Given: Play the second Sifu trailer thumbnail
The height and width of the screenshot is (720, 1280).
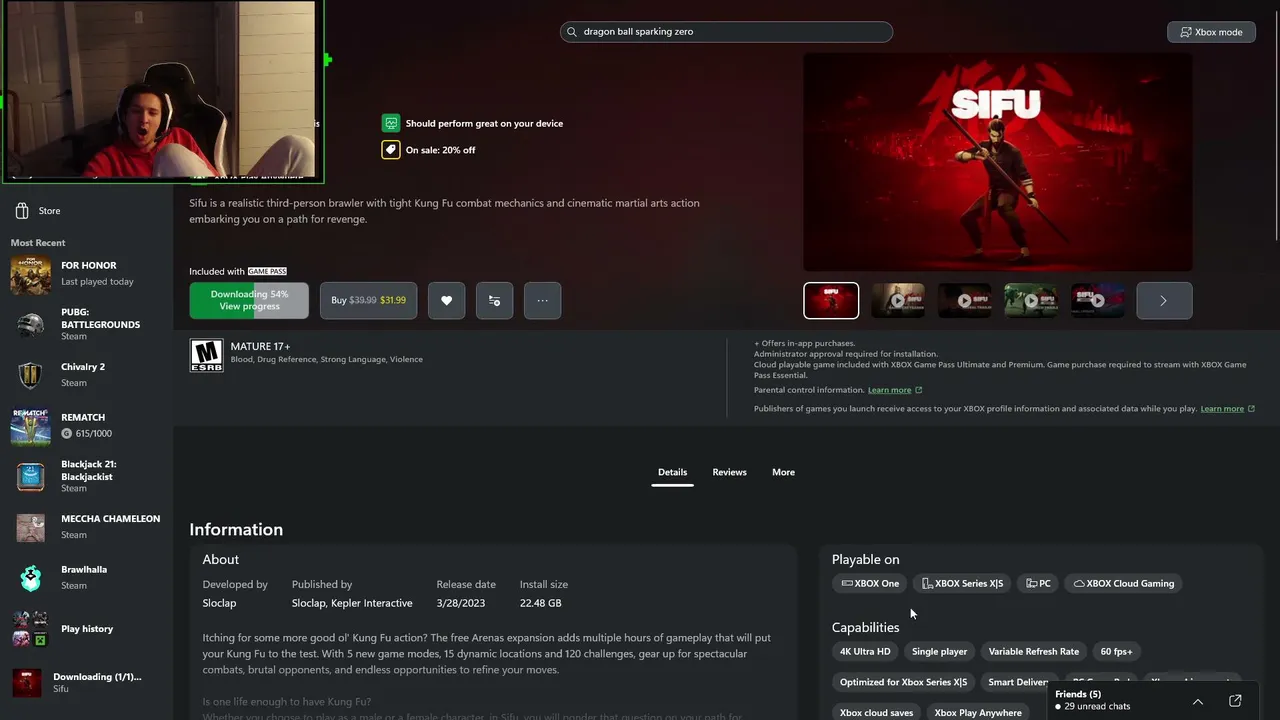Looking at the screenshot, I should 898,300.
